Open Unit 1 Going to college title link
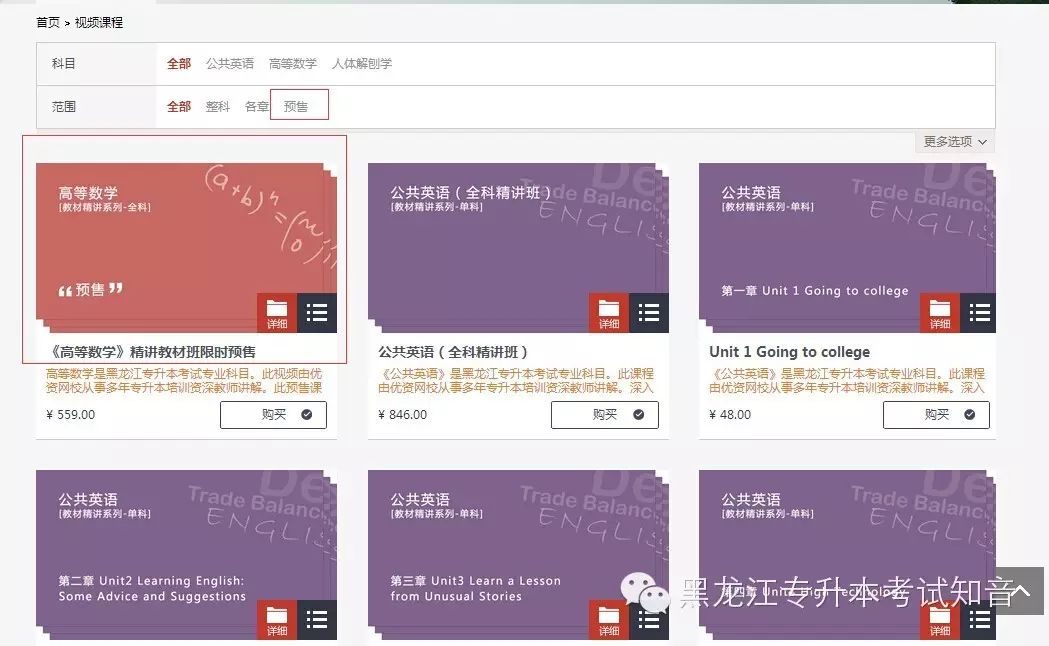Image resolution: width=1049 pixels, height=646 pixels. point(789,352)
